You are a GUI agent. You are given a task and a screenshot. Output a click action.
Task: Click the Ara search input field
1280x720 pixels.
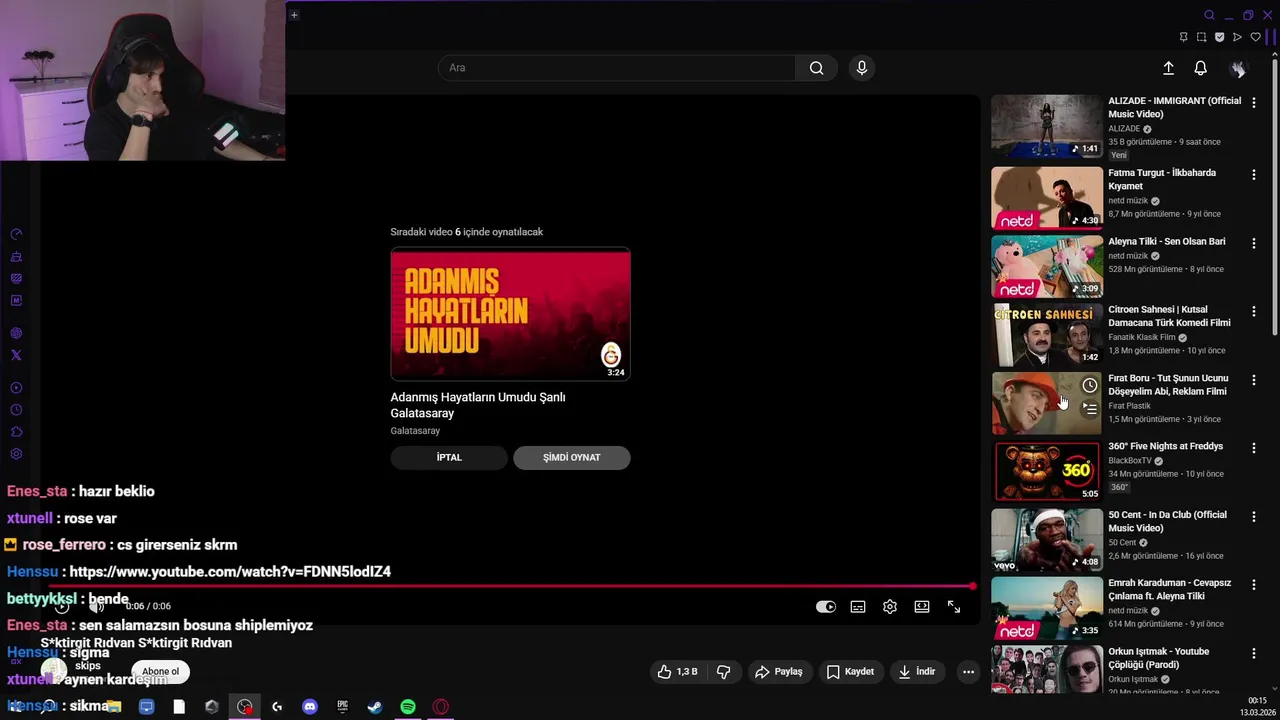tap(617, 68)
